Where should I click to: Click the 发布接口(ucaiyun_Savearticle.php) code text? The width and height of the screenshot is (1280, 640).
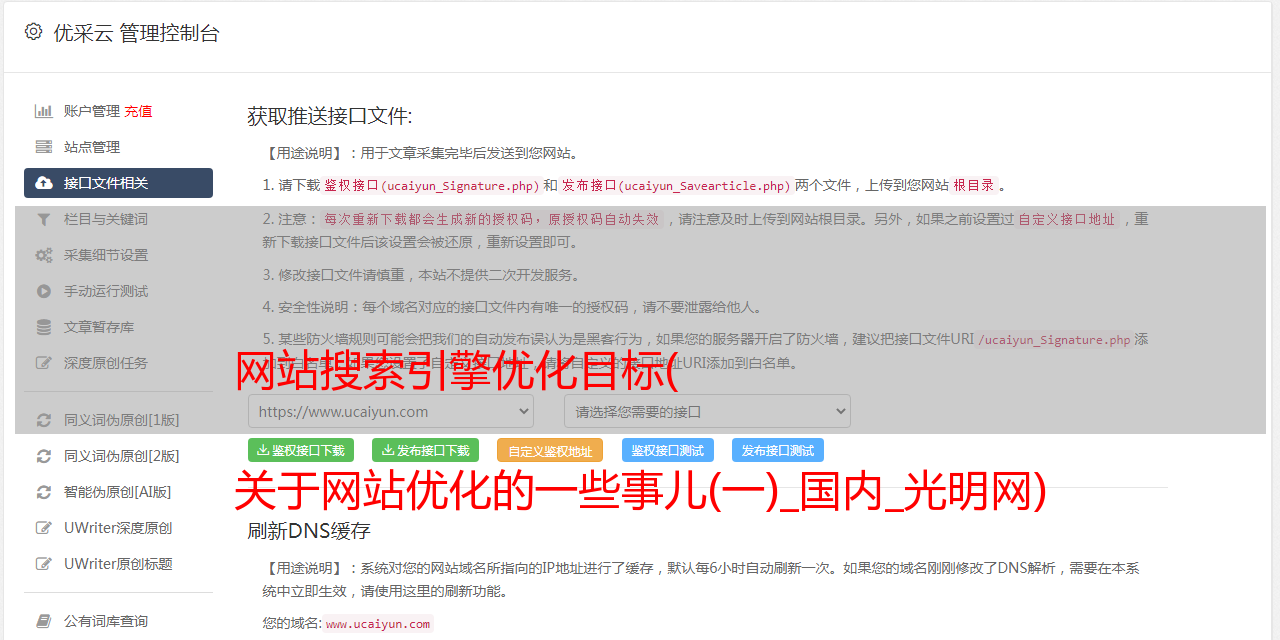676,185
